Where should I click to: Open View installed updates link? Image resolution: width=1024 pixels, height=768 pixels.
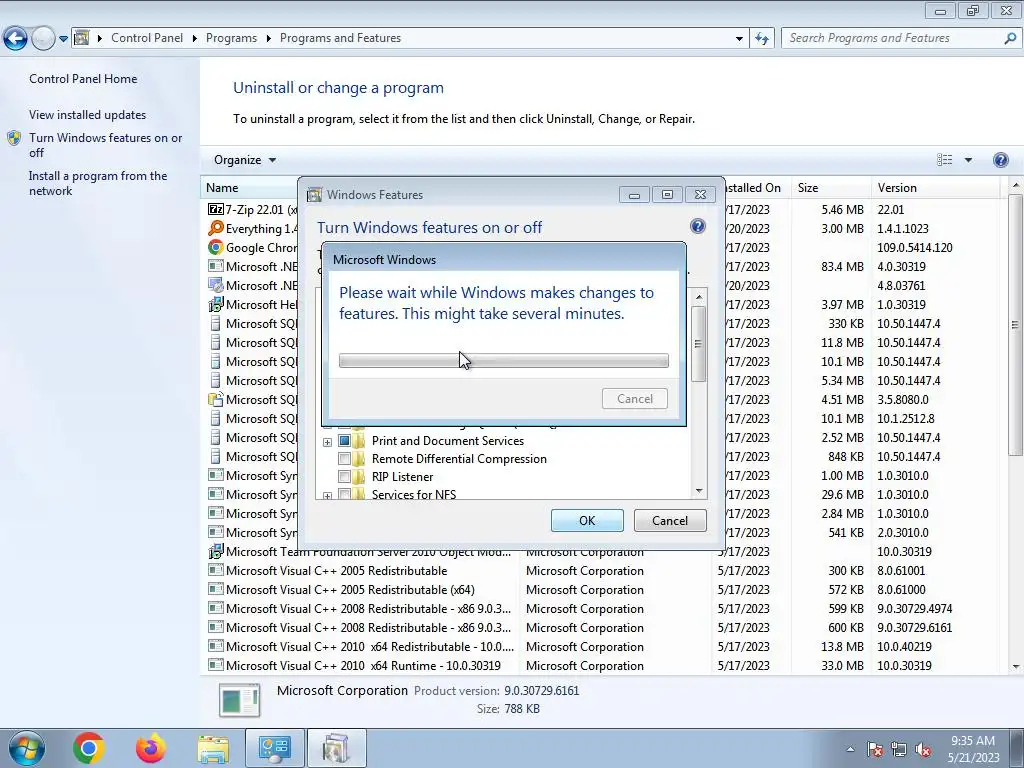tap(88, 114)
